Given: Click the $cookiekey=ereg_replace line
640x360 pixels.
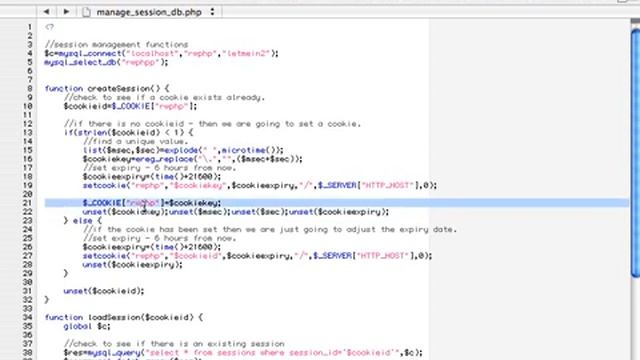Looking at the screenshot, I should pyautogui.click(x=193, y=159).
